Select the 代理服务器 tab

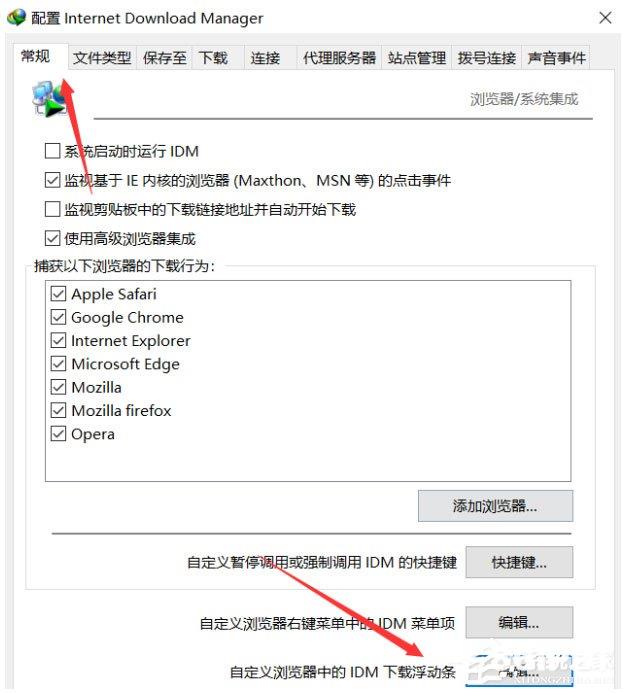pos(339,58)
